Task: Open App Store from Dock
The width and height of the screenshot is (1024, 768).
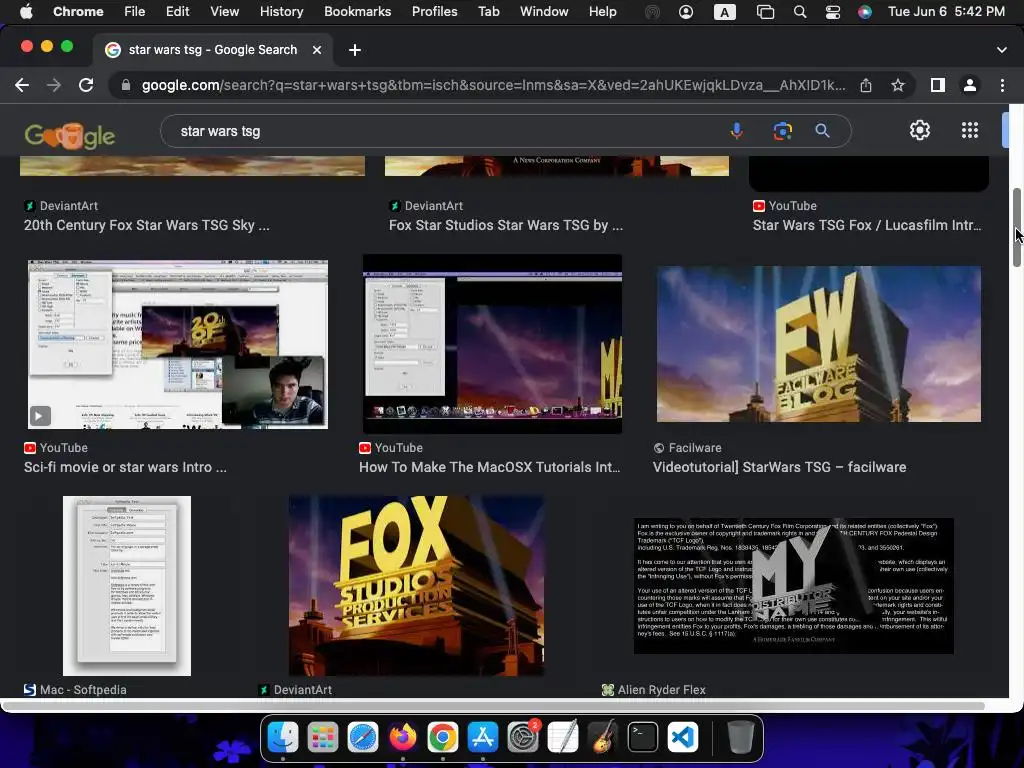Action: (483, 737)
